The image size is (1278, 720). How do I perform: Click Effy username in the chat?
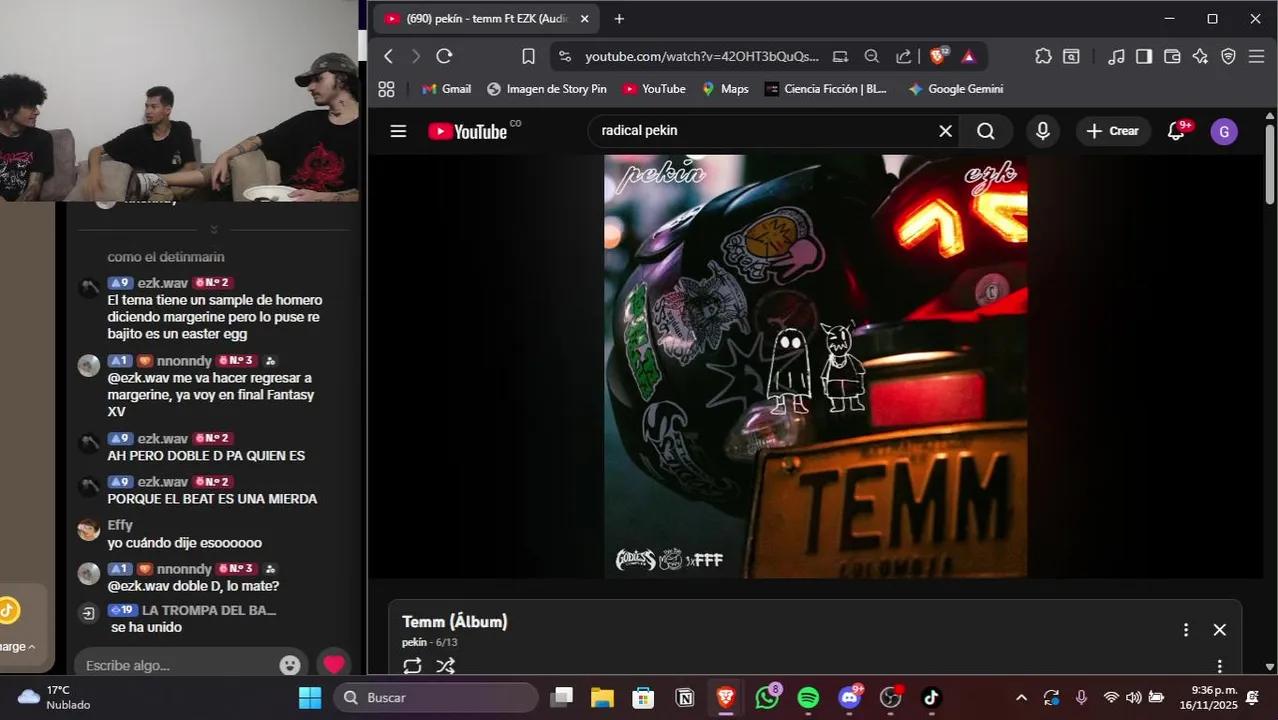(120, 525)
